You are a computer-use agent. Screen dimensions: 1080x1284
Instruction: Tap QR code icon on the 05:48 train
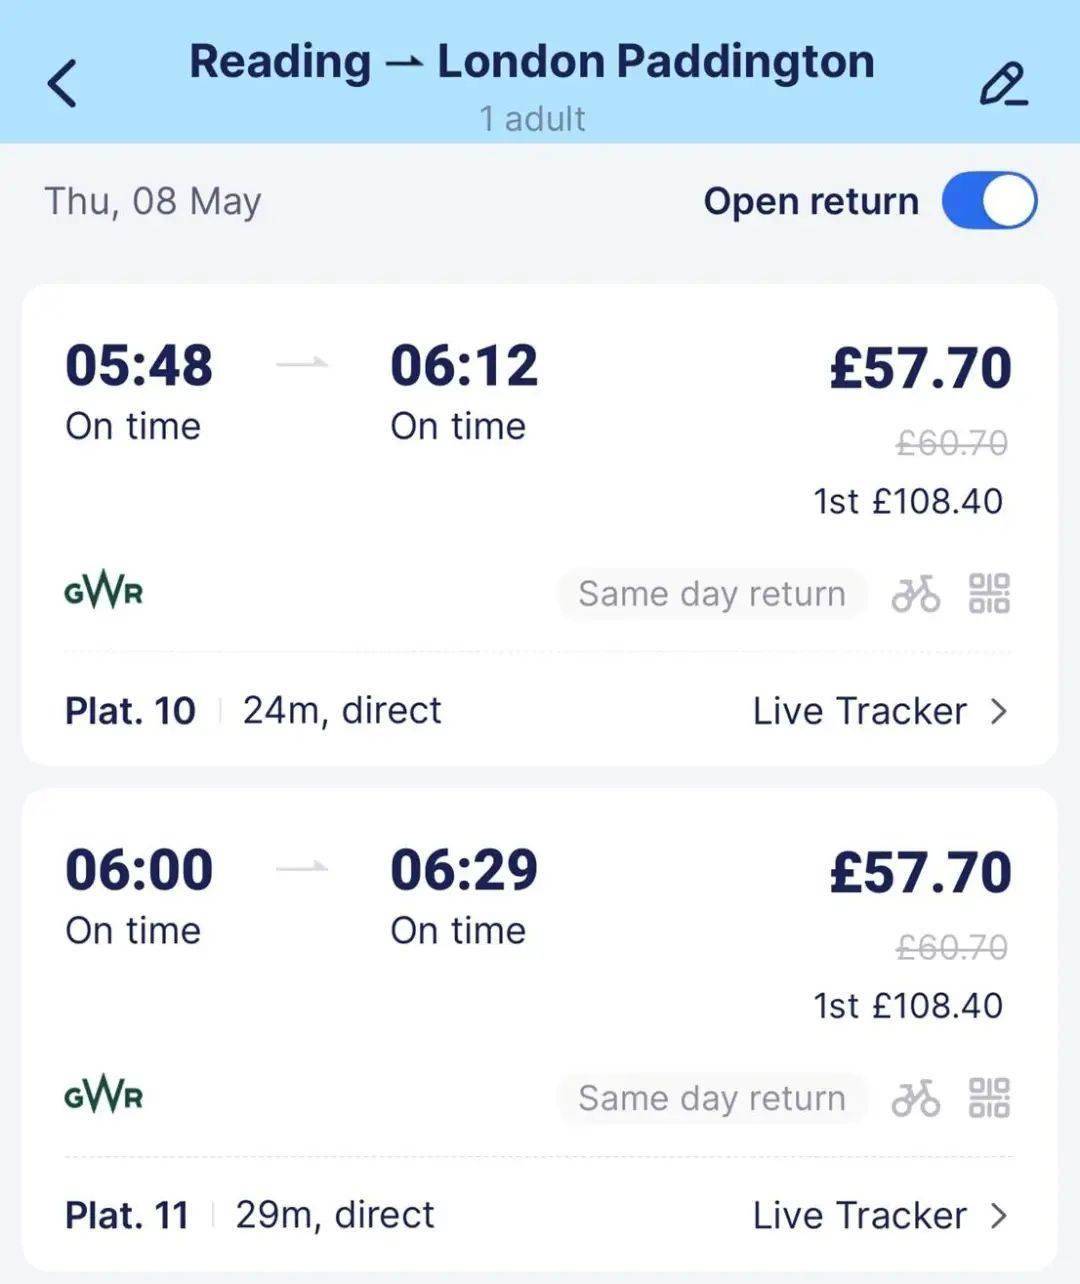coord(990,594)
